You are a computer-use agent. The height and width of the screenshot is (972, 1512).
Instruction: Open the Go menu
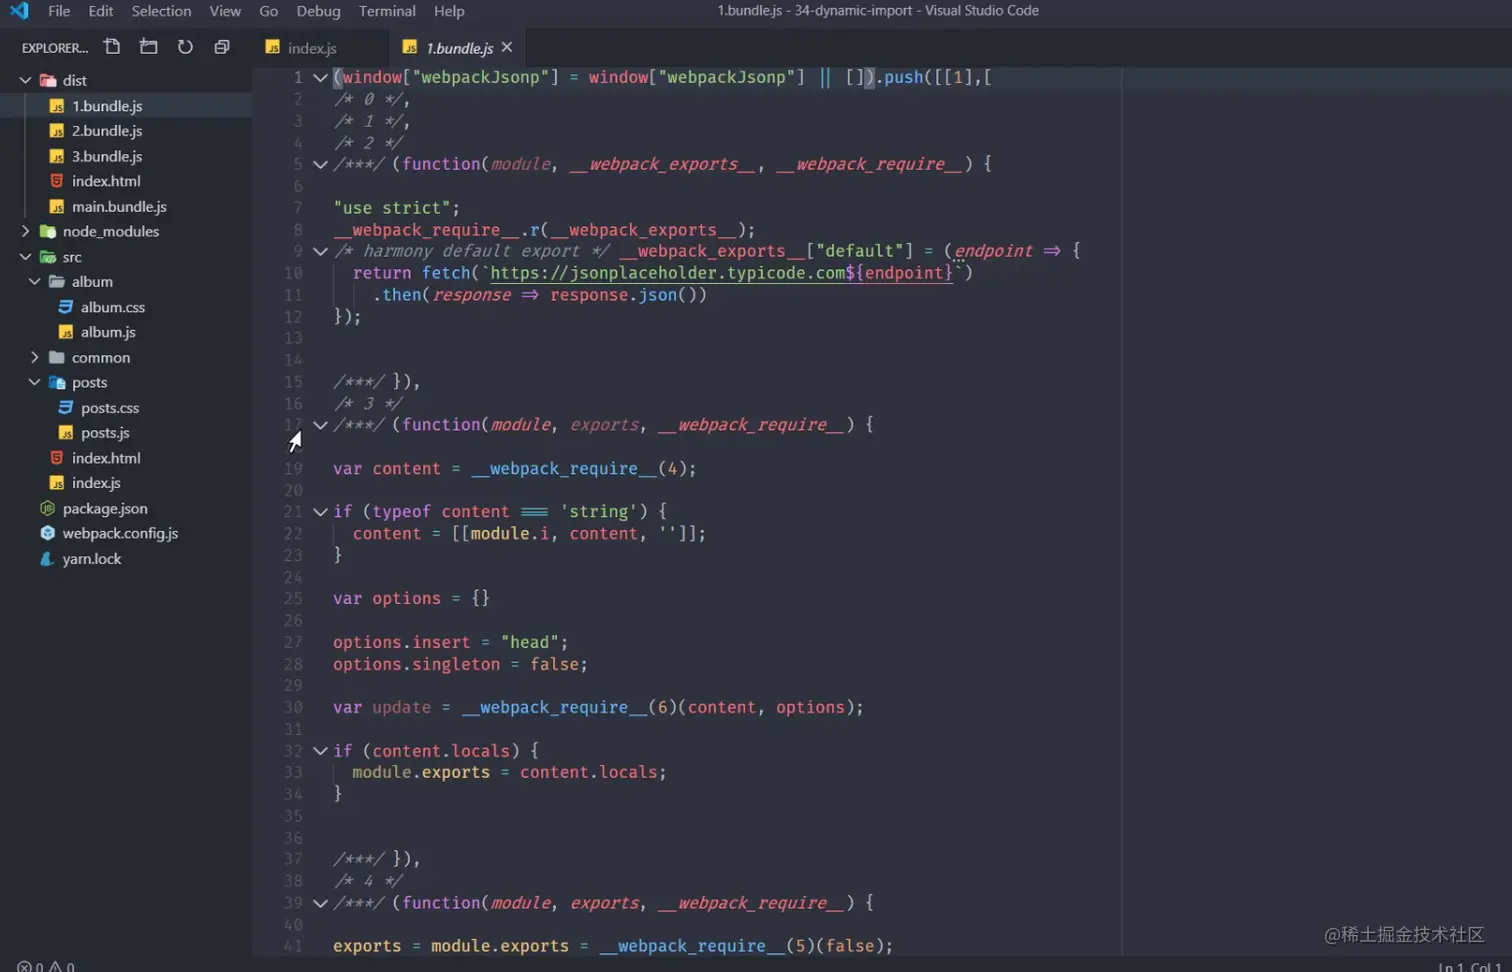268,11
